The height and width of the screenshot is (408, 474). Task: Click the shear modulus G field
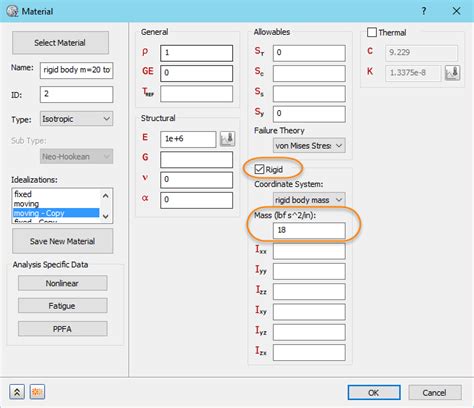pyautogui.click(x=196, y=159)
